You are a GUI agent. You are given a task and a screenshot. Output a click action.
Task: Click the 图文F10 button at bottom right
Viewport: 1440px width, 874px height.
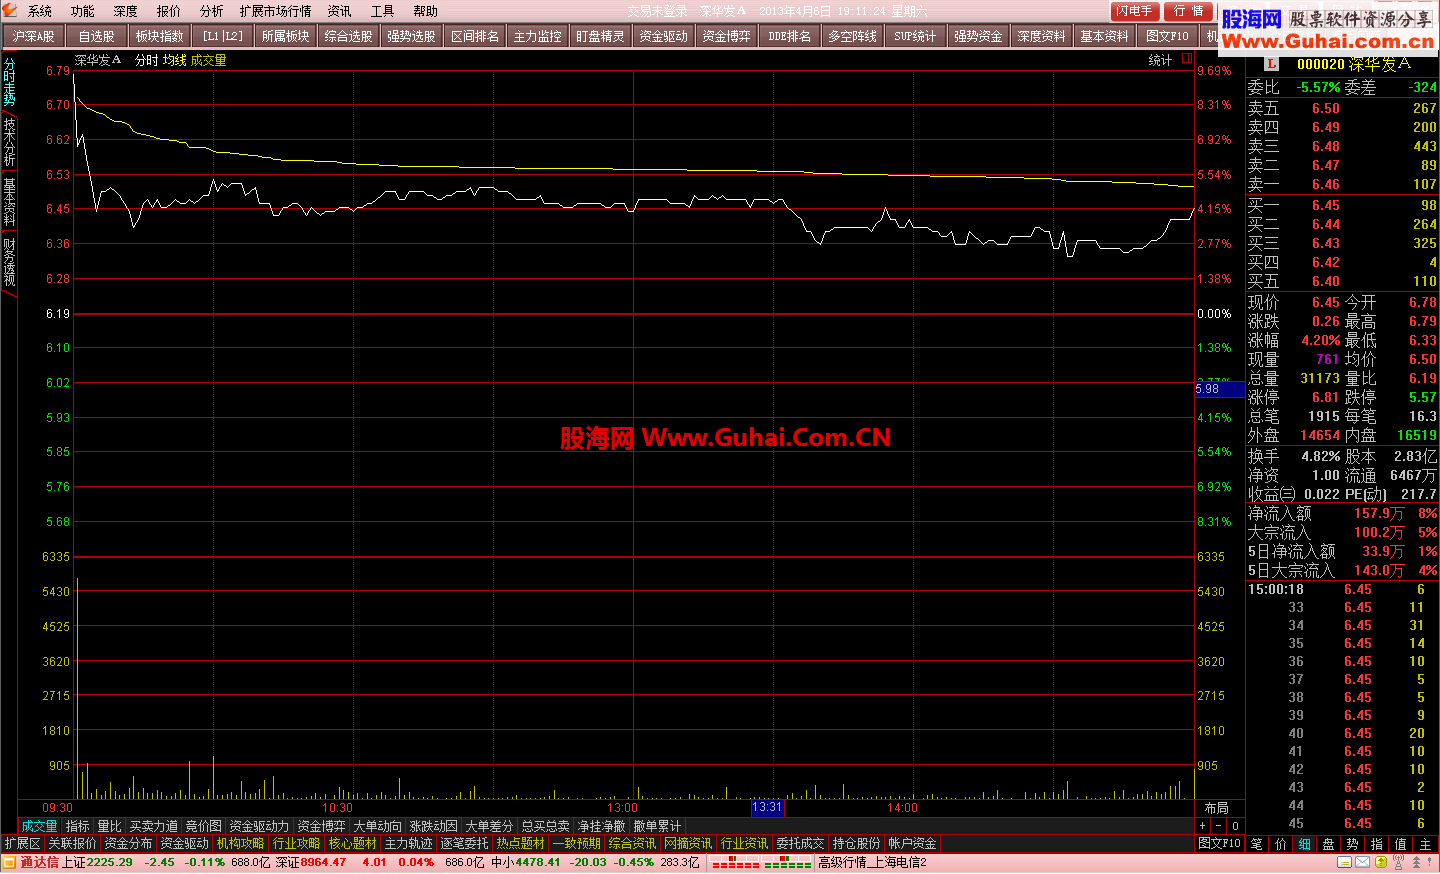[1219, 844]
